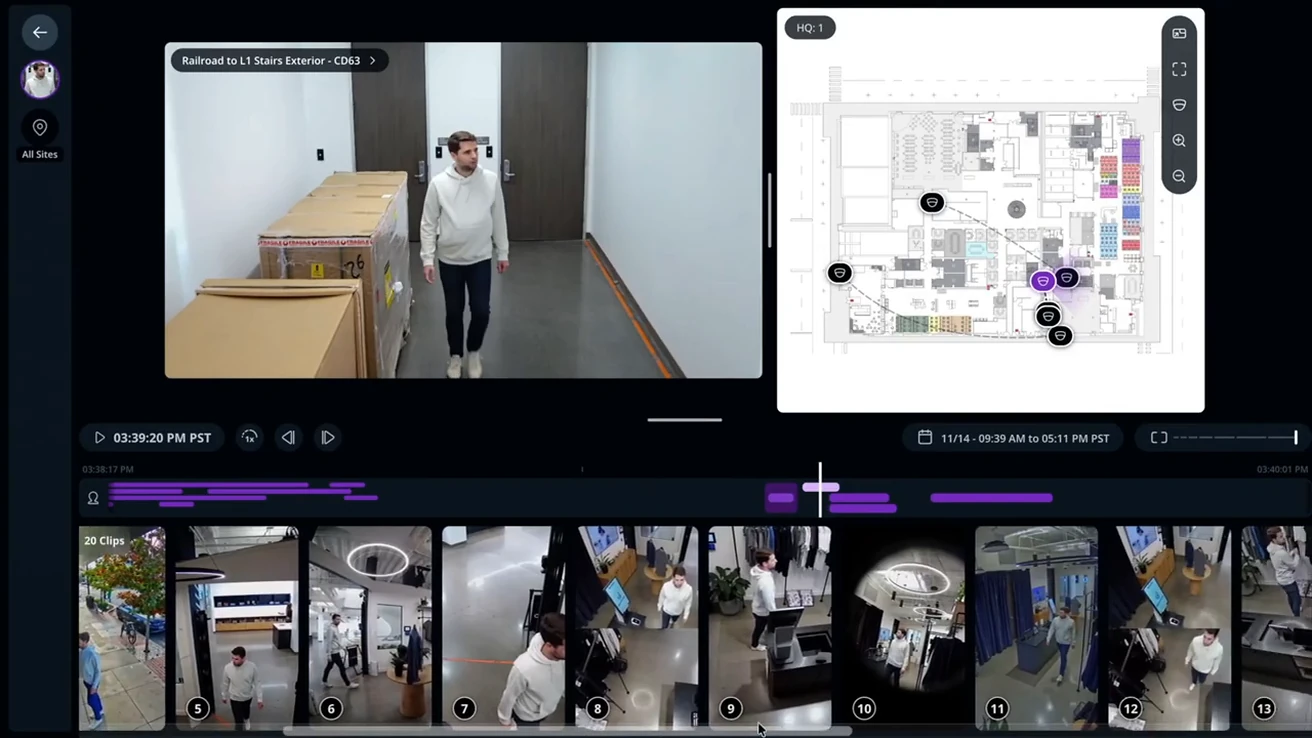Image resolution: width=1312 pixels, height=738 pixels.
Task: Open the date range 11/14 picker
Action: click(x=1013, y=438)
